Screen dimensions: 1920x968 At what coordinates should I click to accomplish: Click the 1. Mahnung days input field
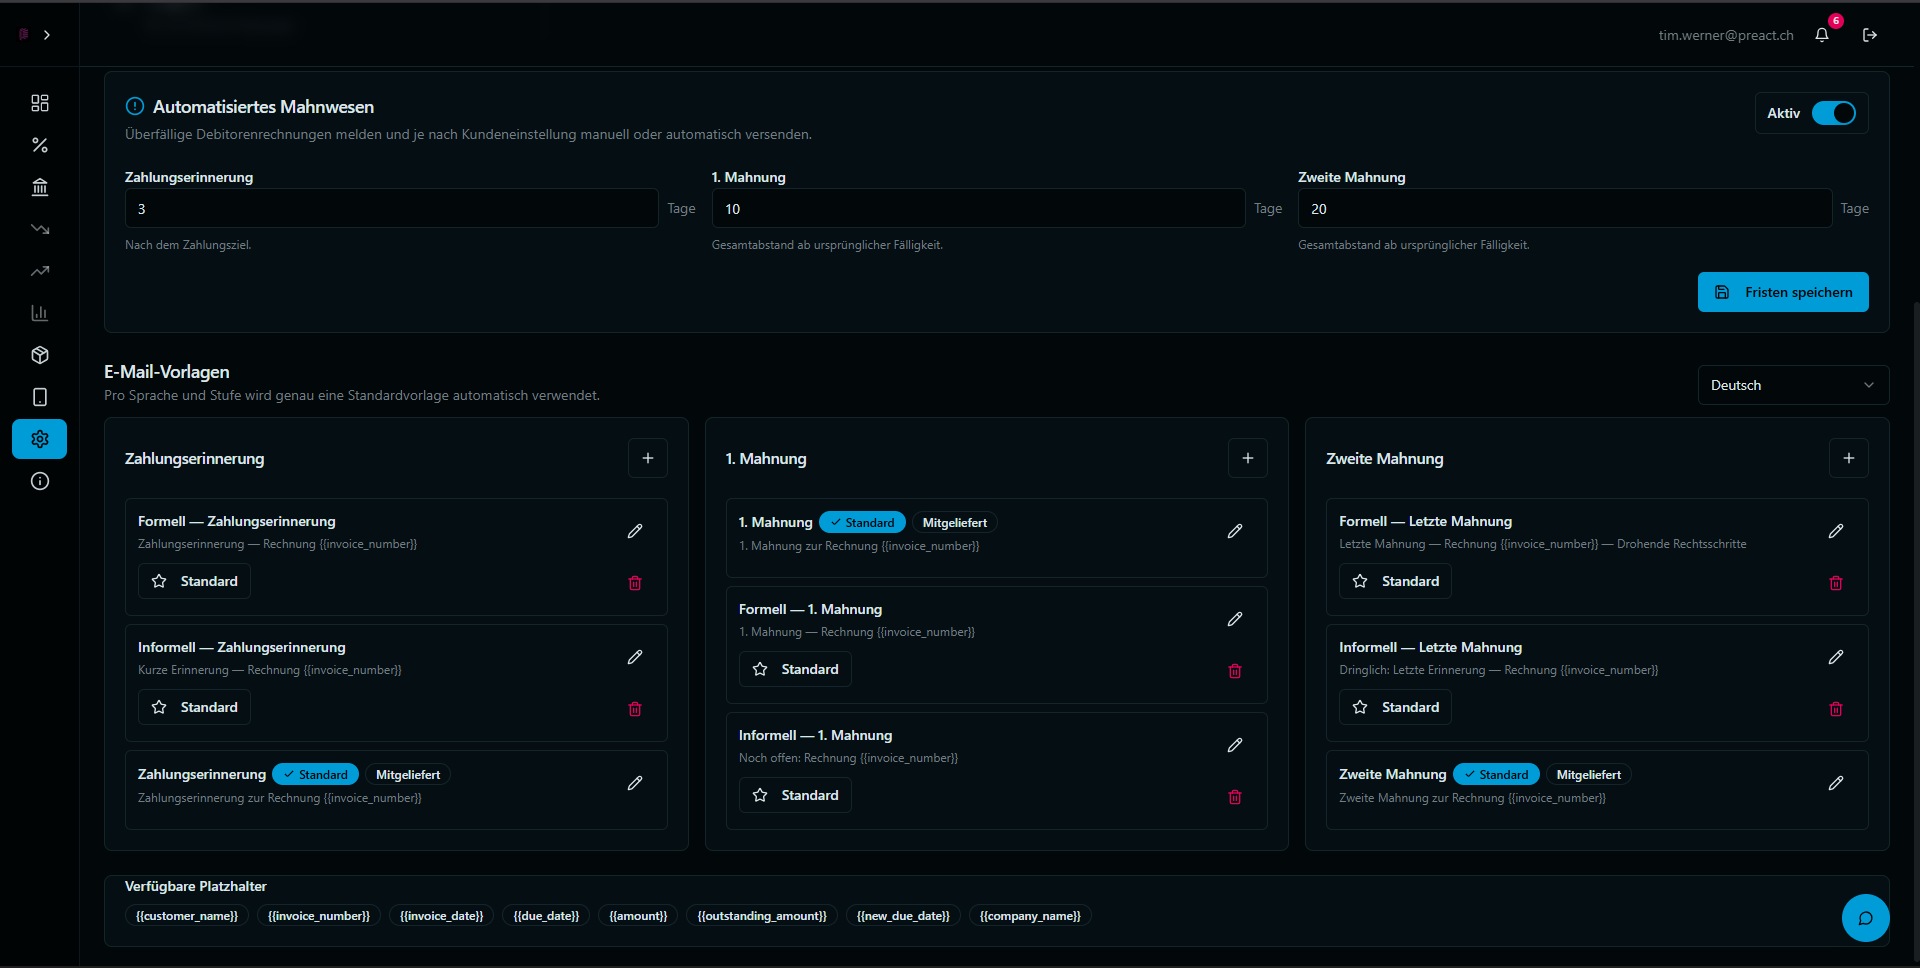tap(978, 209)
